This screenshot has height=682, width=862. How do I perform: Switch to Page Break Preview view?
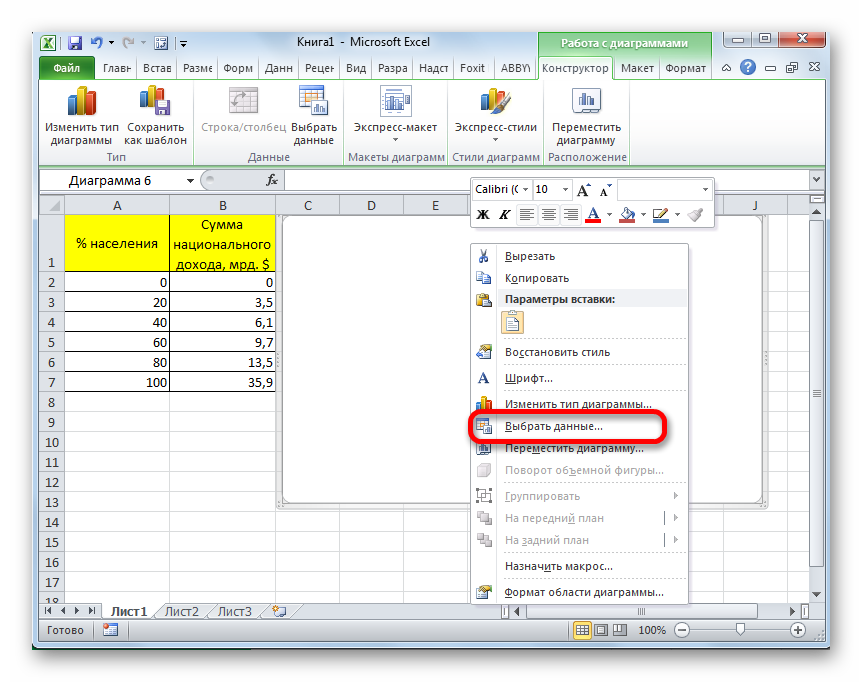[620, 630]
